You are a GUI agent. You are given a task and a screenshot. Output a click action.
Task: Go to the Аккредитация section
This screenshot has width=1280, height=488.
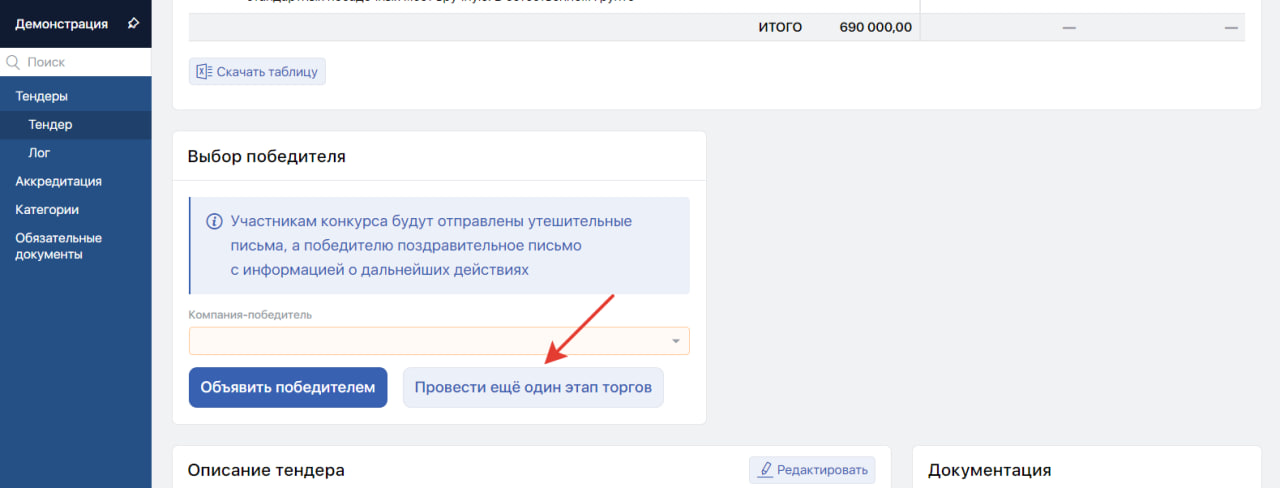point(58,181)
